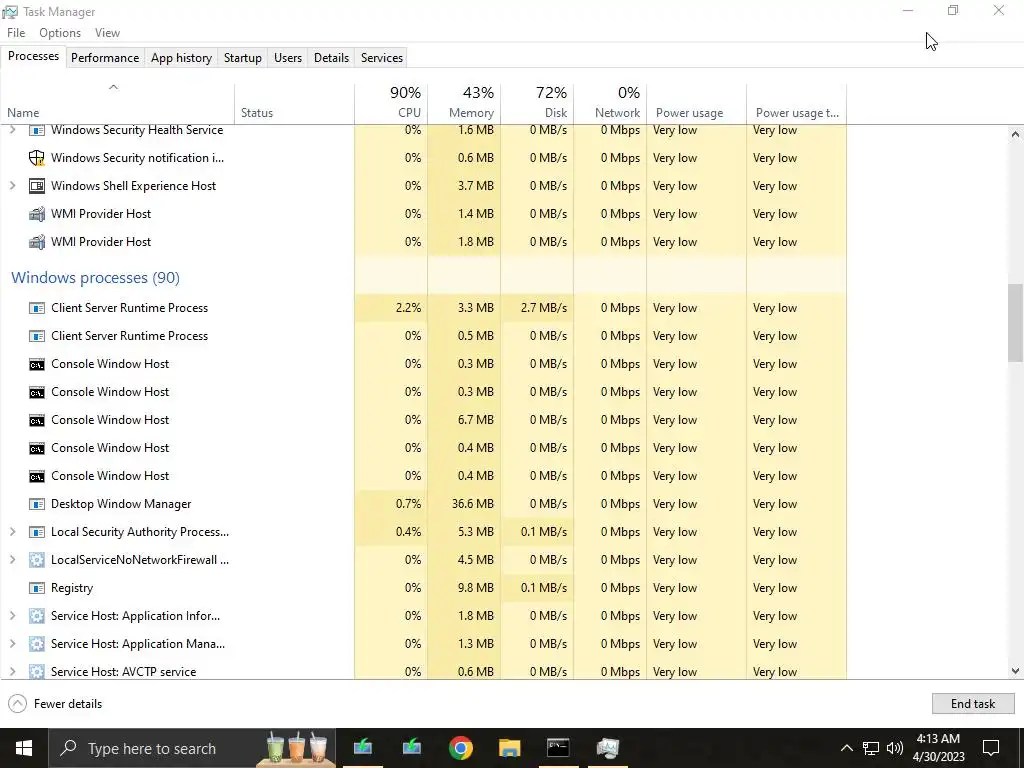Click the network status tray icon

tap(871, 748)
